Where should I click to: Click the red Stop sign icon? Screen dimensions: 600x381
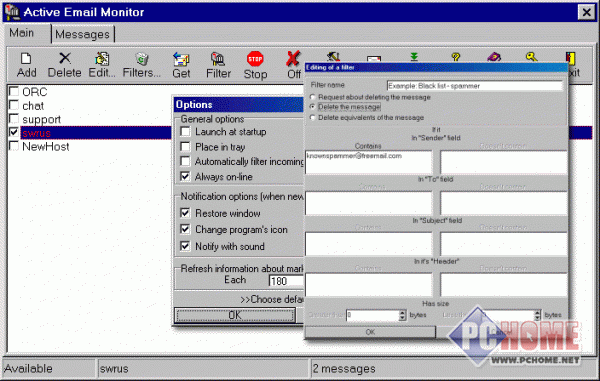tap(255, 59)
